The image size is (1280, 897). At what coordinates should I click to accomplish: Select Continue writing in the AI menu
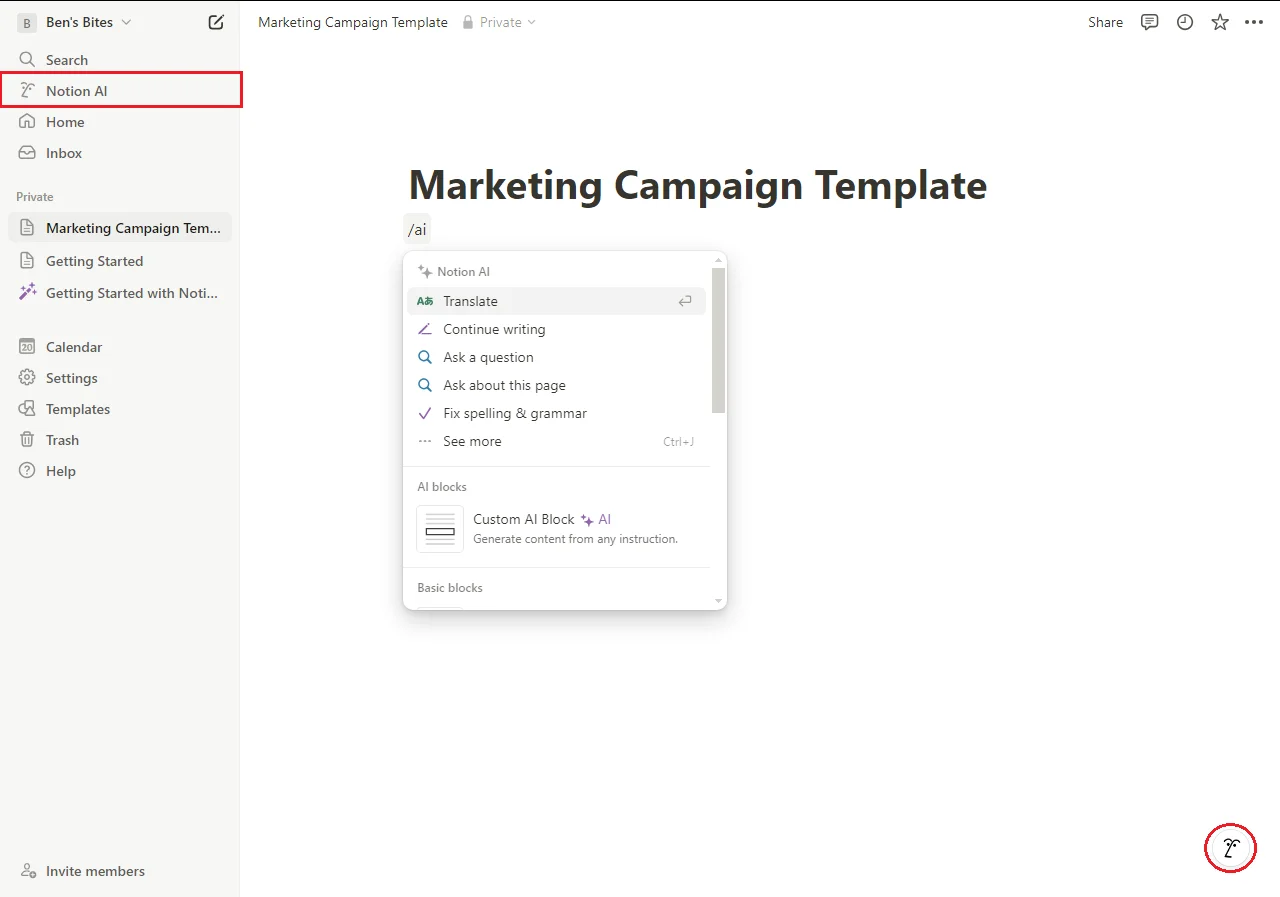click(x=556, y=329)
